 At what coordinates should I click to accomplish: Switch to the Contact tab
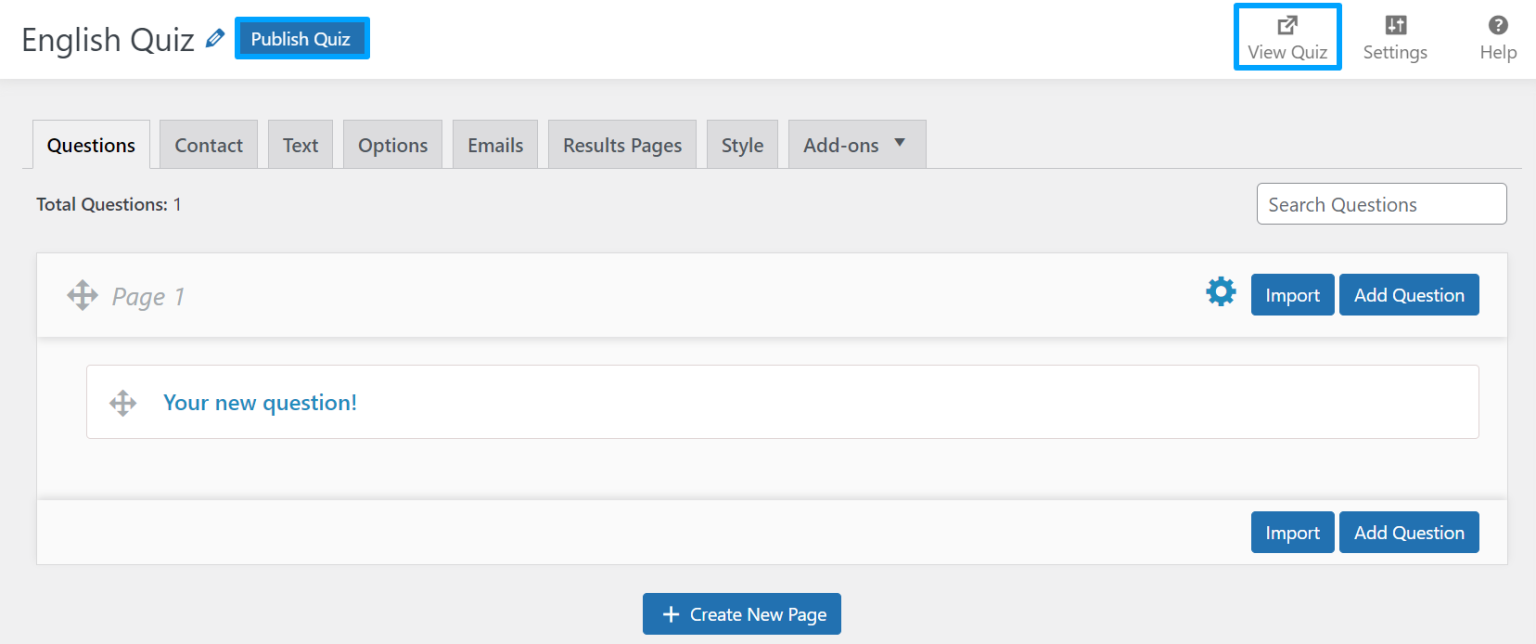(208, 143)
